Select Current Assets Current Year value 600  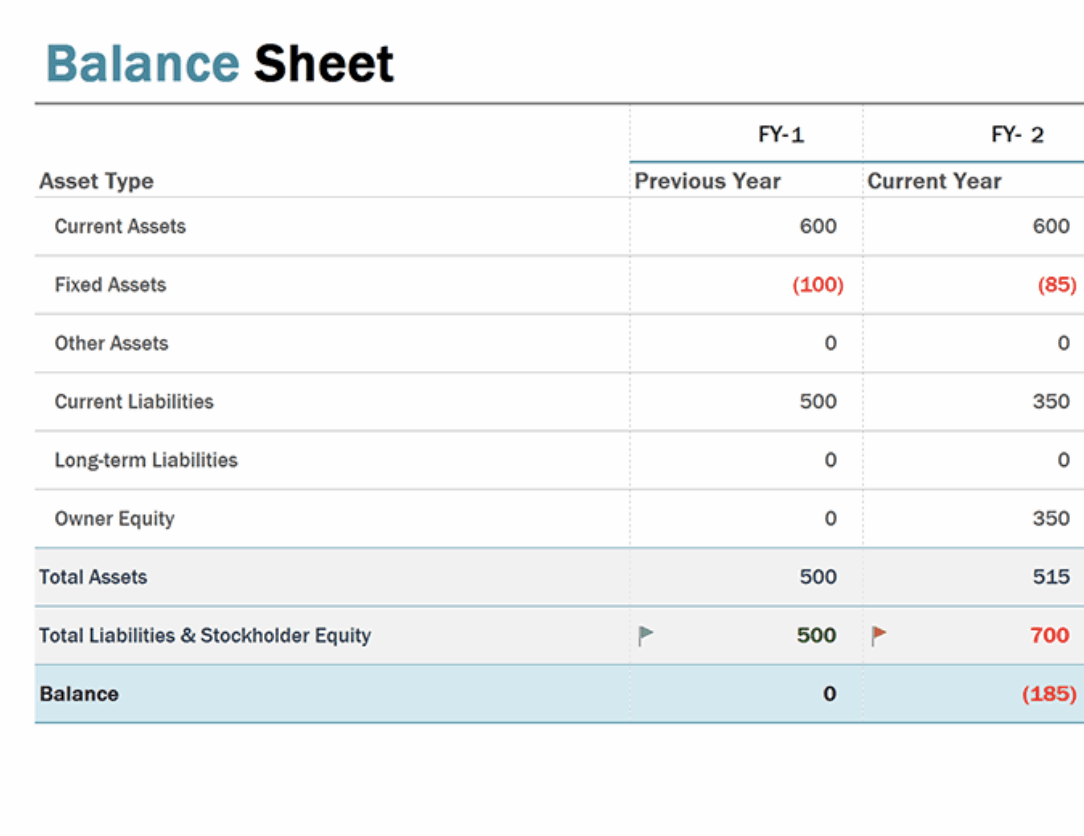[1051, 227]
